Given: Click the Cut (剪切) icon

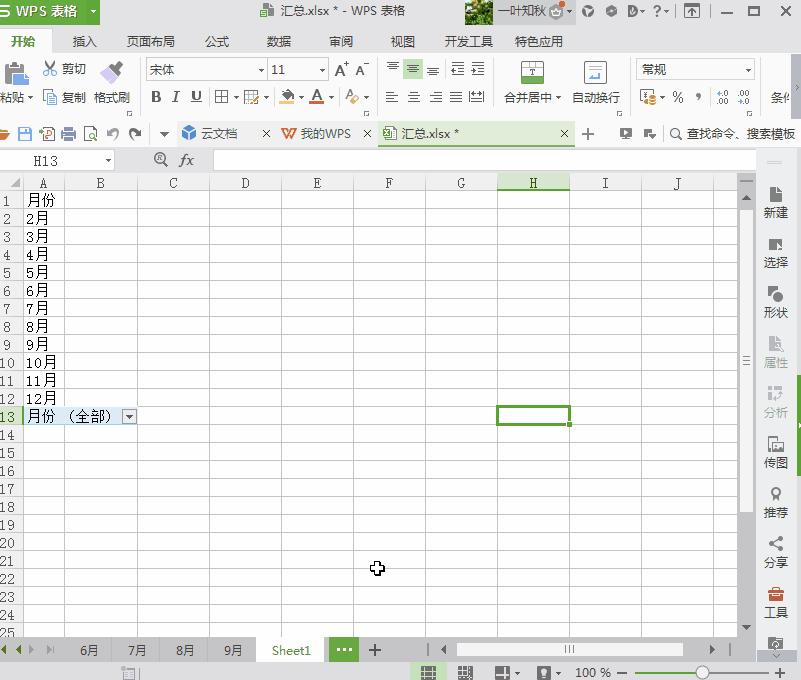Looking at the screenshot, I should coord(48,69).
